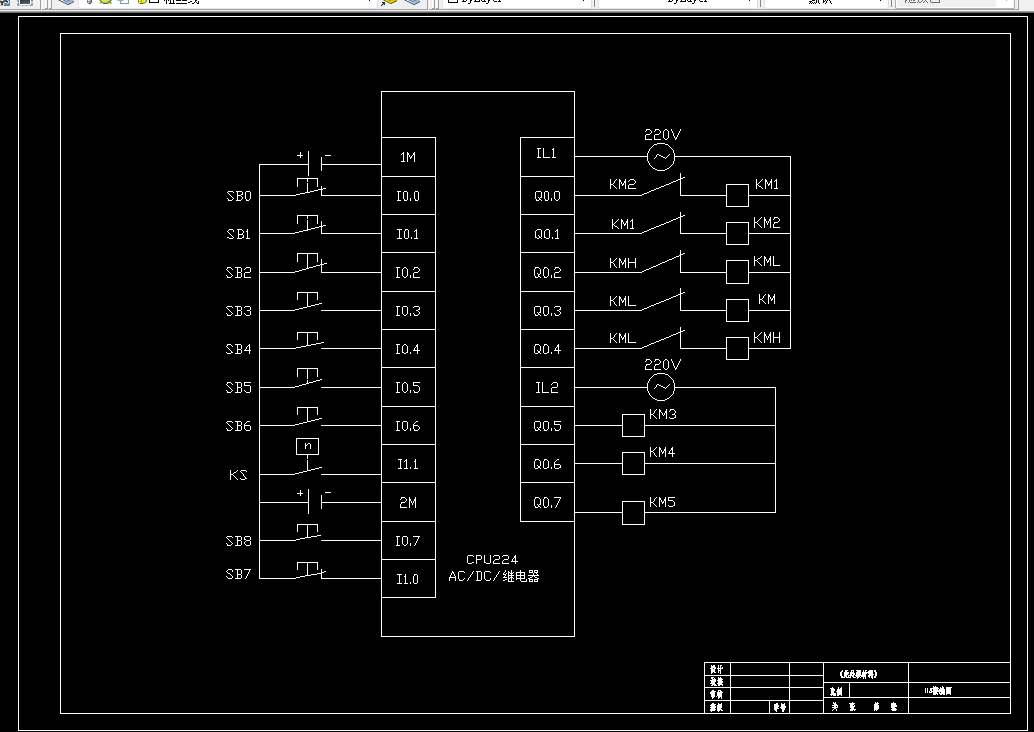Pick the KS speed relay label

coord(238,475)
